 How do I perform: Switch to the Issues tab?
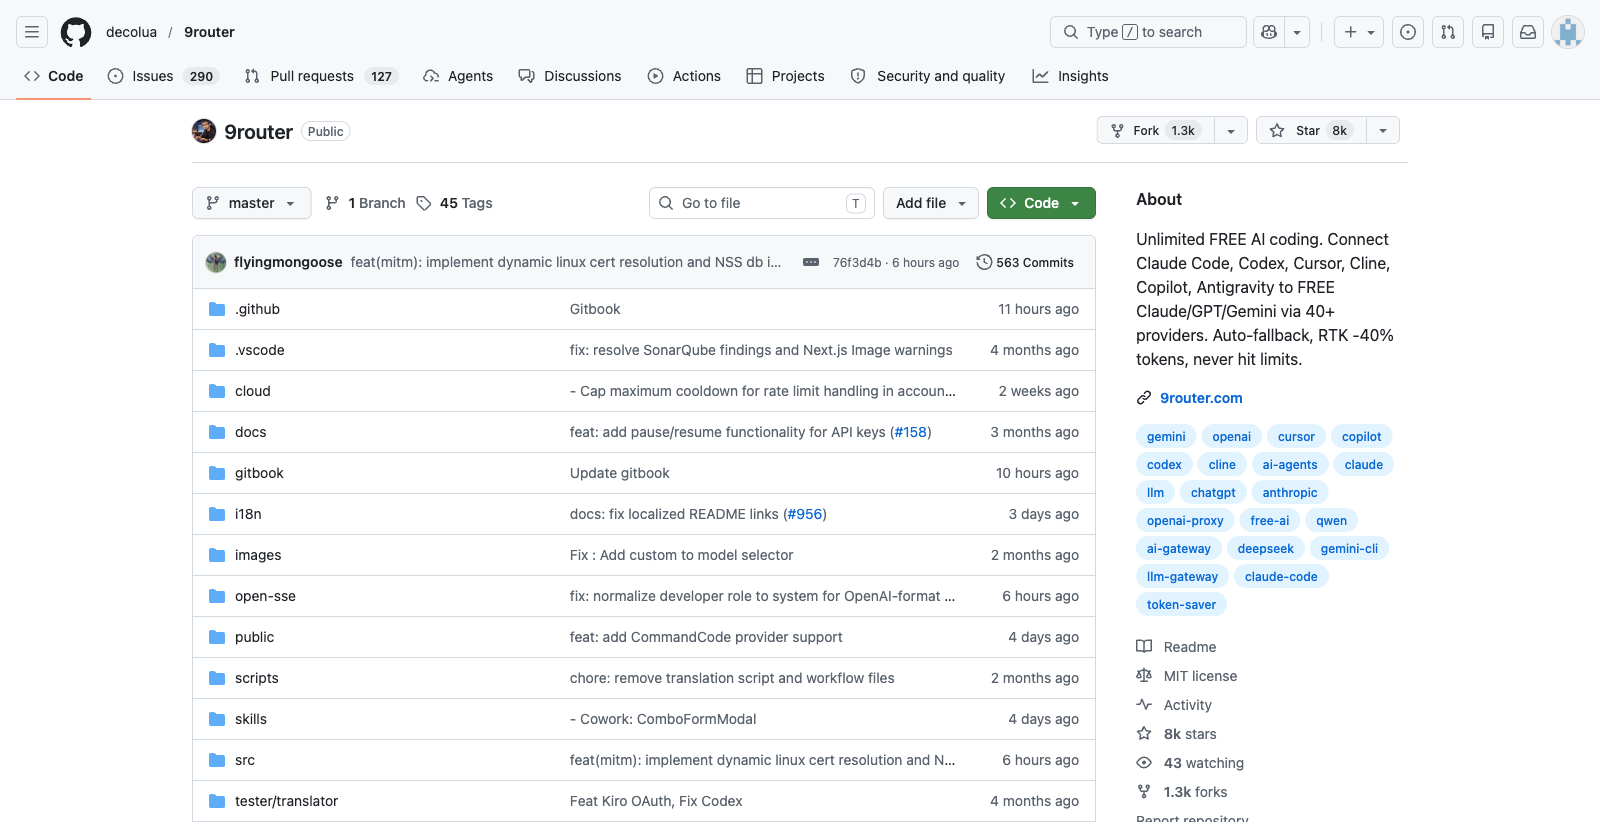(x=163, y=76)
